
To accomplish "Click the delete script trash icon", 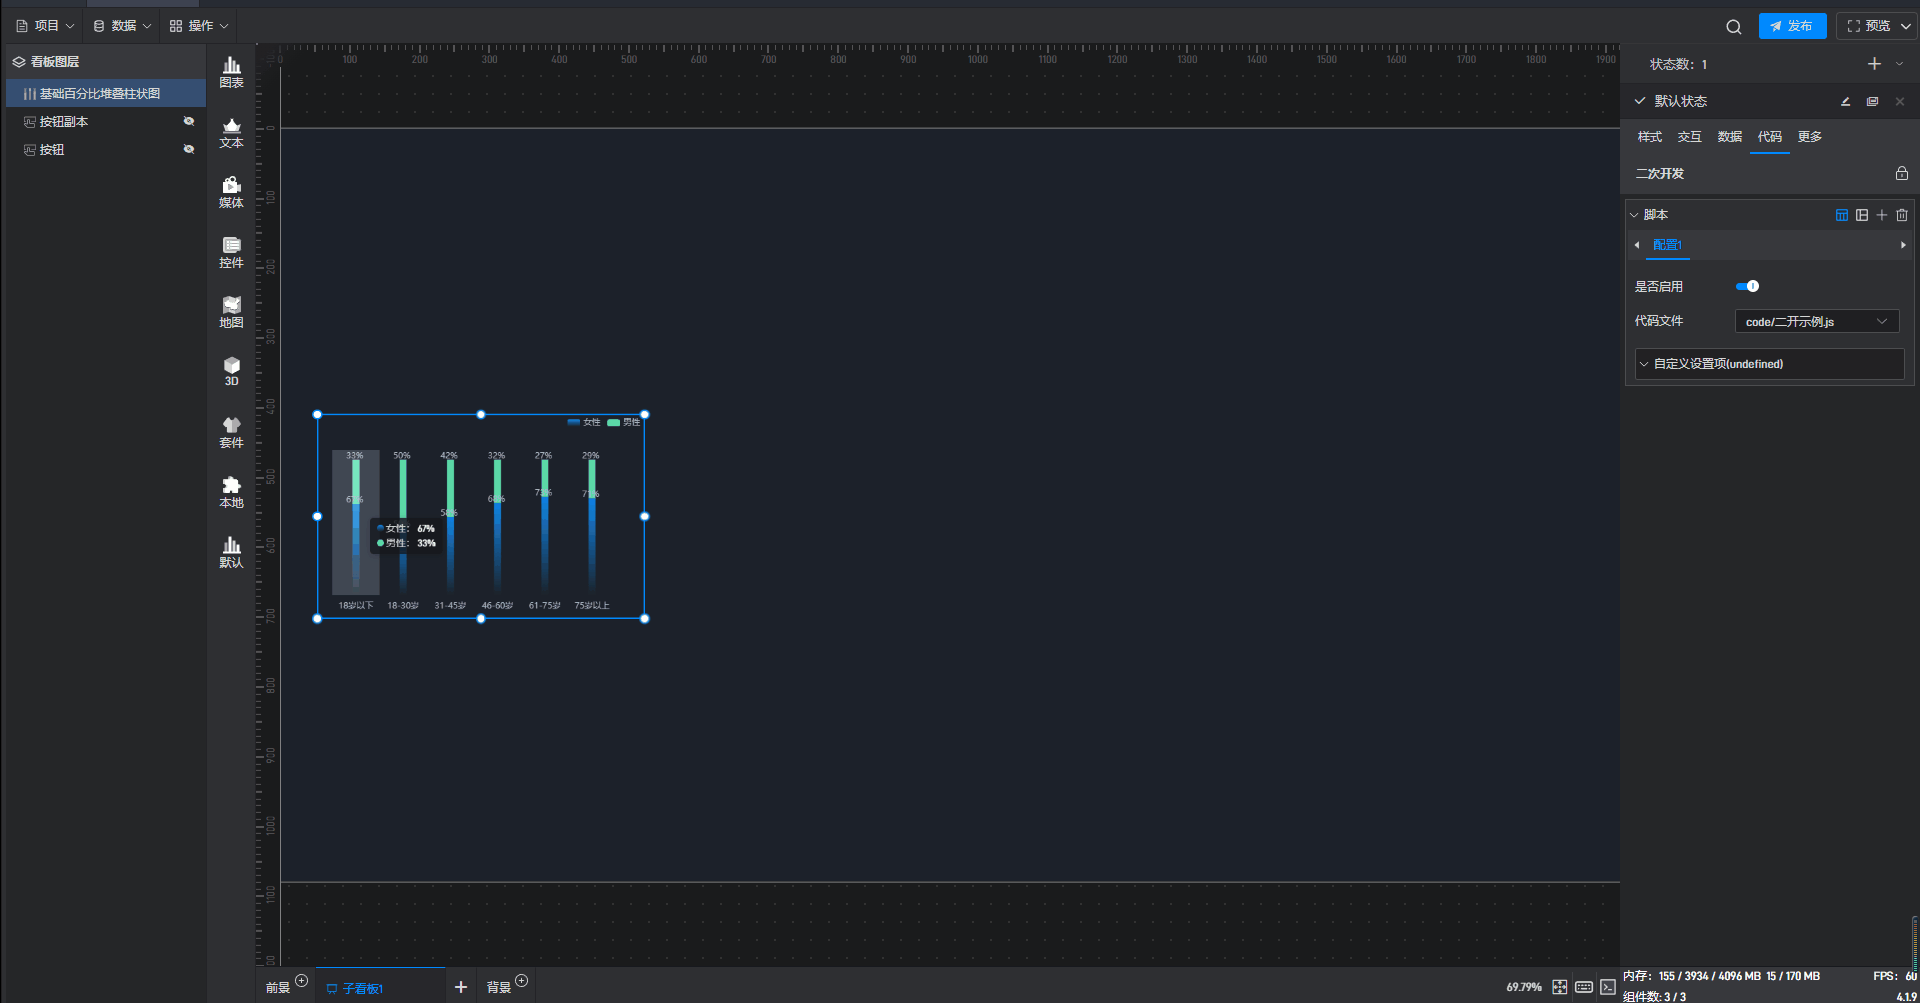I will tap(1902, 215).
